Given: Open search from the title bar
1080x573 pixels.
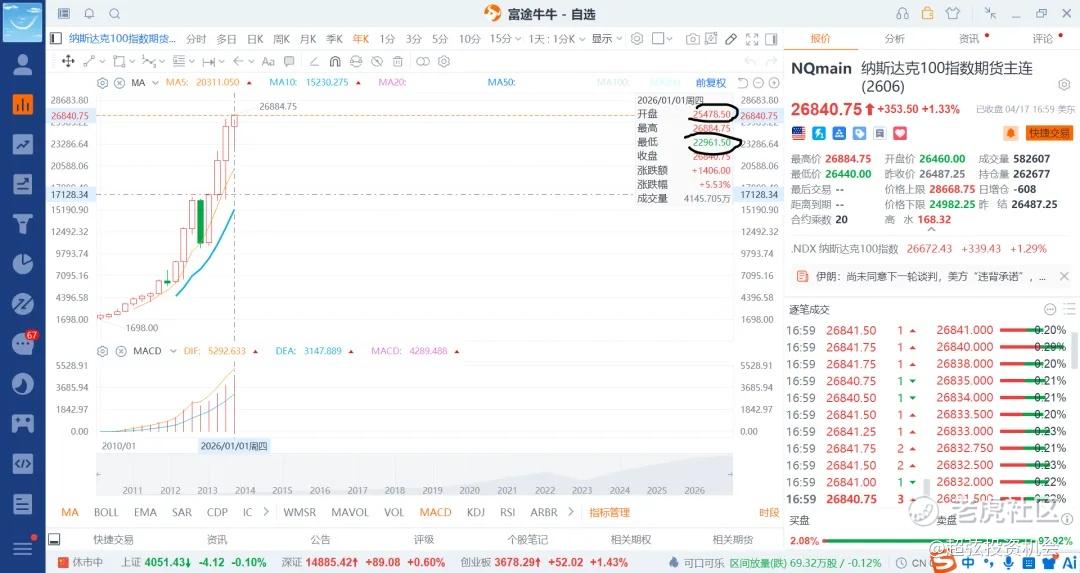Looking at the screenshot, I should [115, 14].
